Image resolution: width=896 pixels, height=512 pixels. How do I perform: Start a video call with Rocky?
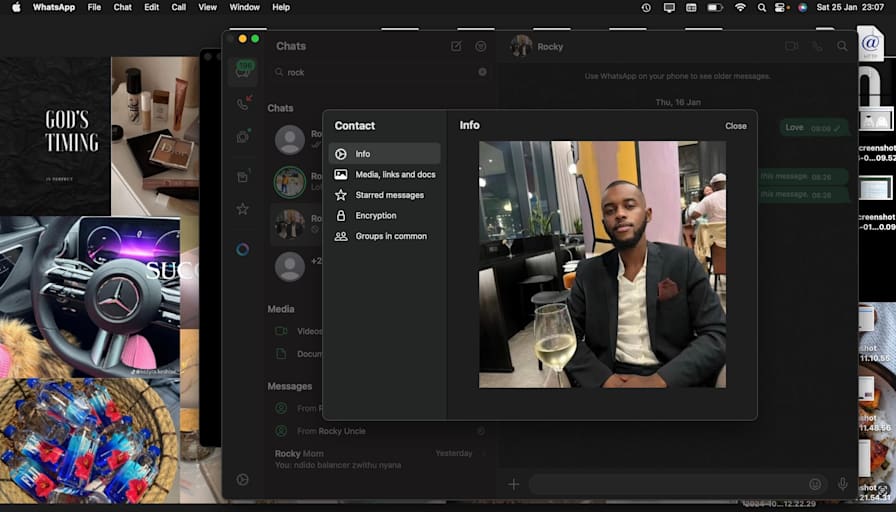pos(791,46)
